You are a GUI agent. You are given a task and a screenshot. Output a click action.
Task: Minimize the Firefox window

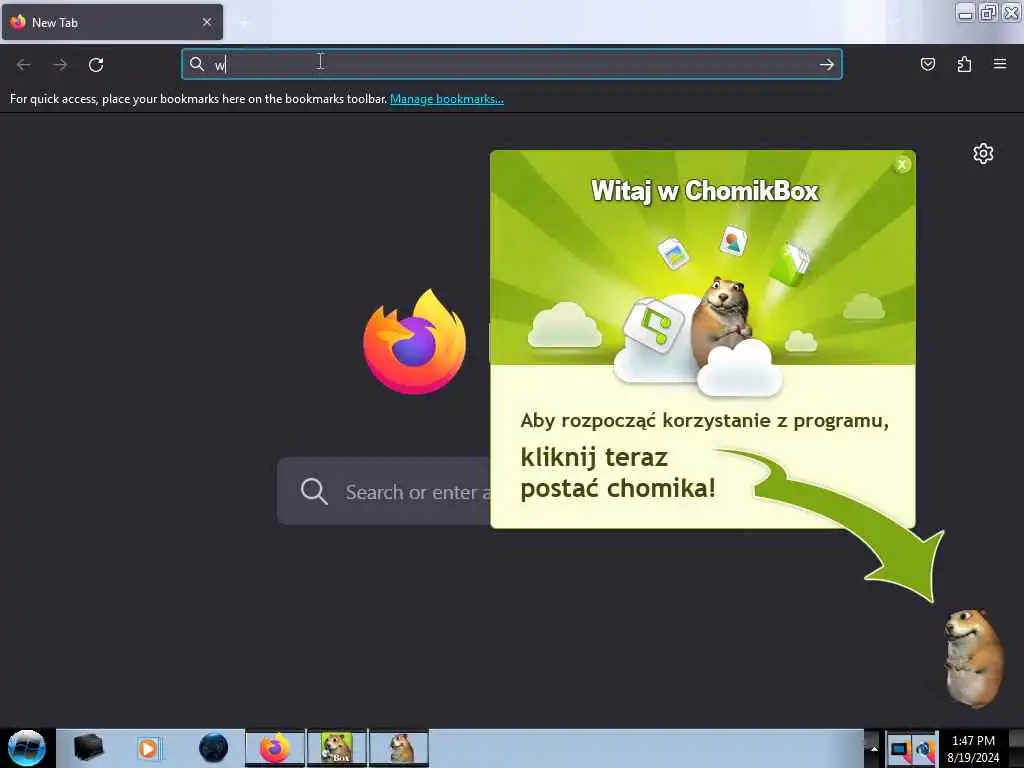pyautogui.click(x=965, y=12)
